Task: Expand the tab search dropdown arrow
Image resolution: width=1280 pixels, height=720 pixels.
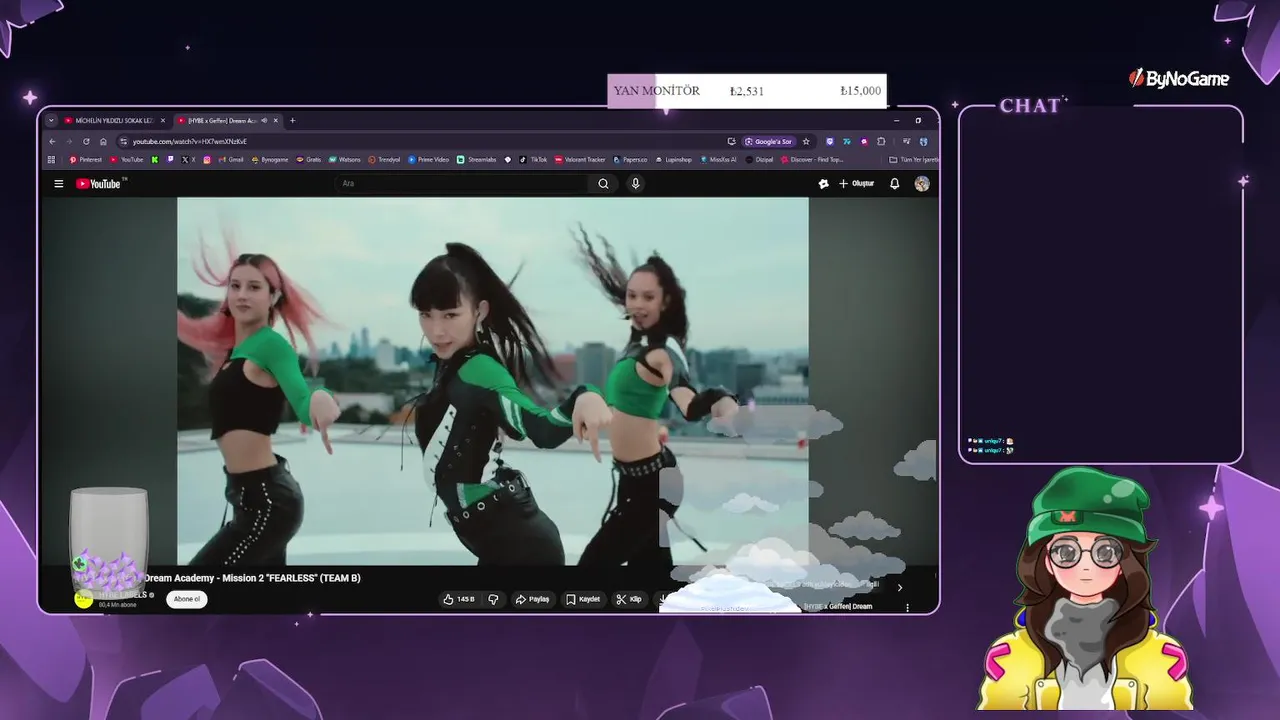Action: 51,121
